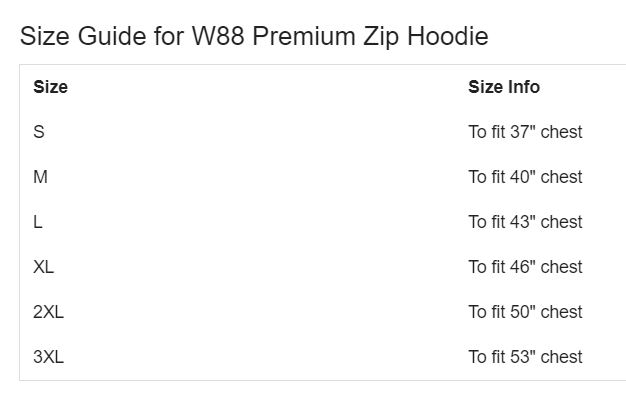Select the Size Info column header

tap(504, 87)
